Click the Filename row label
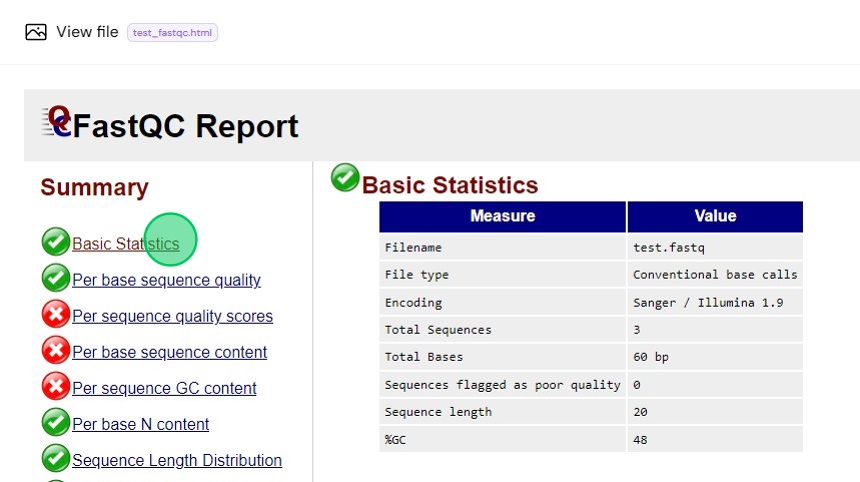 413,247
